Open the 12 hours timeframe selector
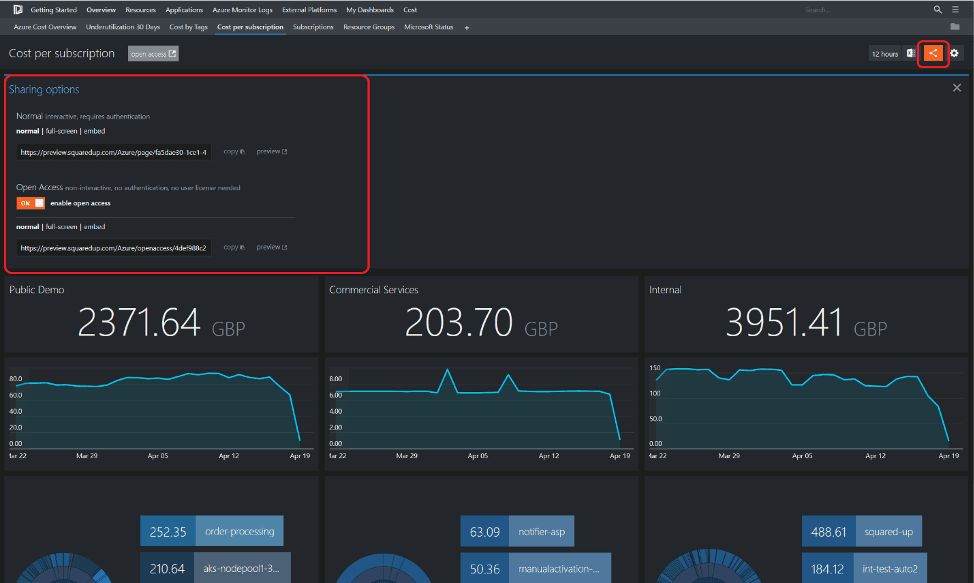The width and height of the screenshot is (974, 583). click(885, 54)
